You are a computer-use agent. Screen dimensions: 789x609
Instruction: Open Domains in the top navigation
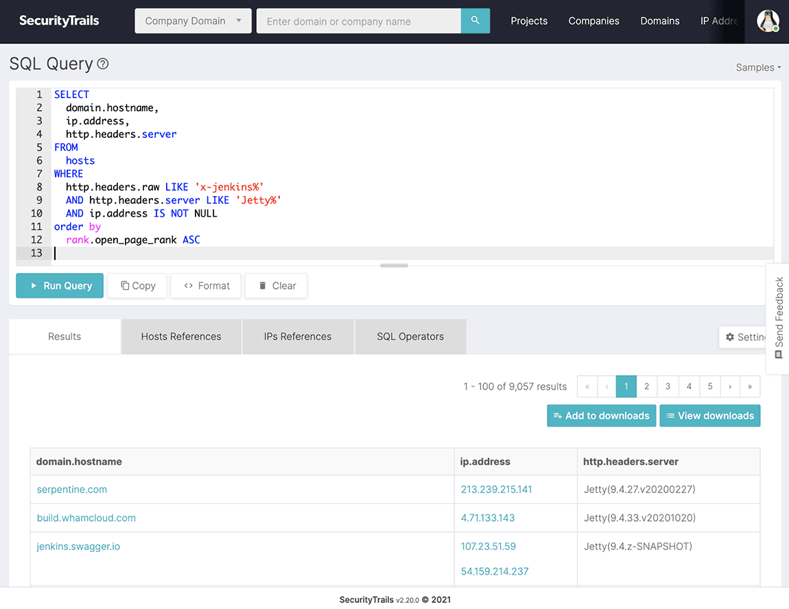coord(660,21)
